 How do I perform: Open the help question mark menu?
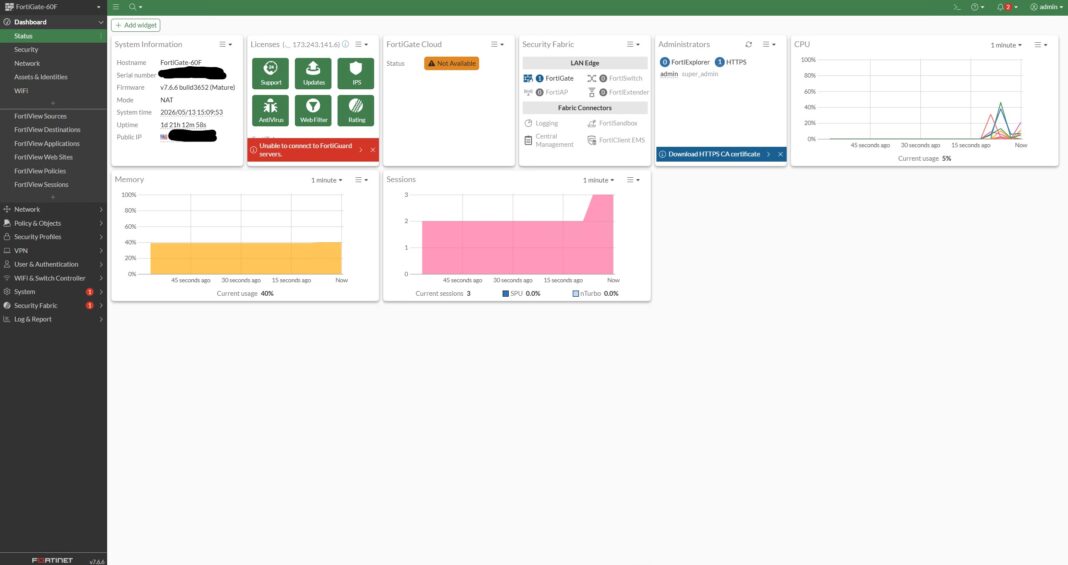(x=977, y=7)
